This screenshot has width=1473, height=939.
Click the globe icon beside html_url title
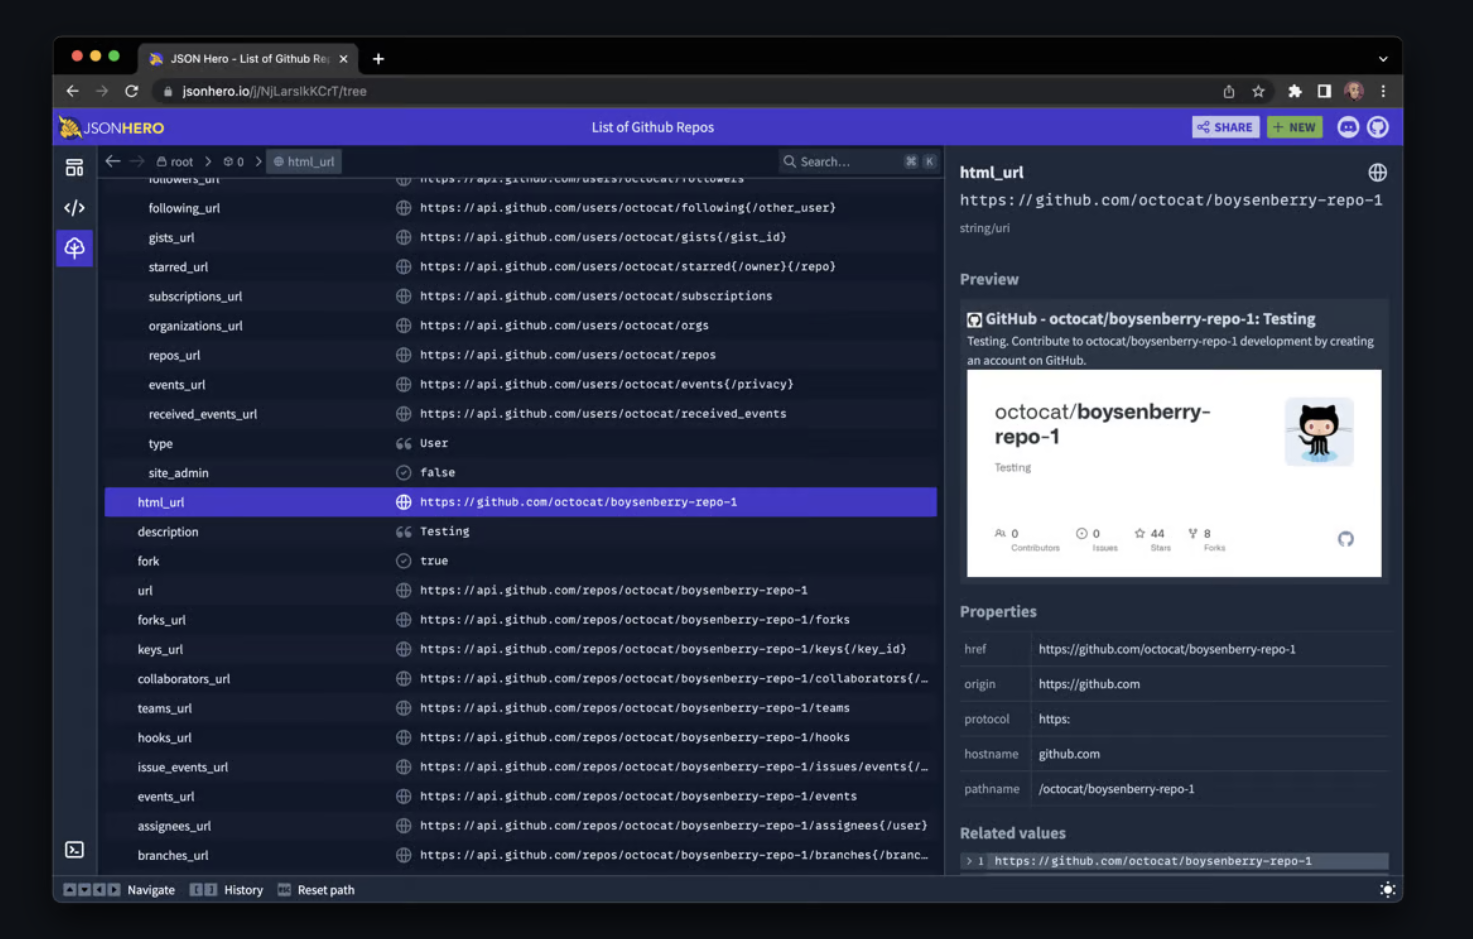tap(1377, 172)
